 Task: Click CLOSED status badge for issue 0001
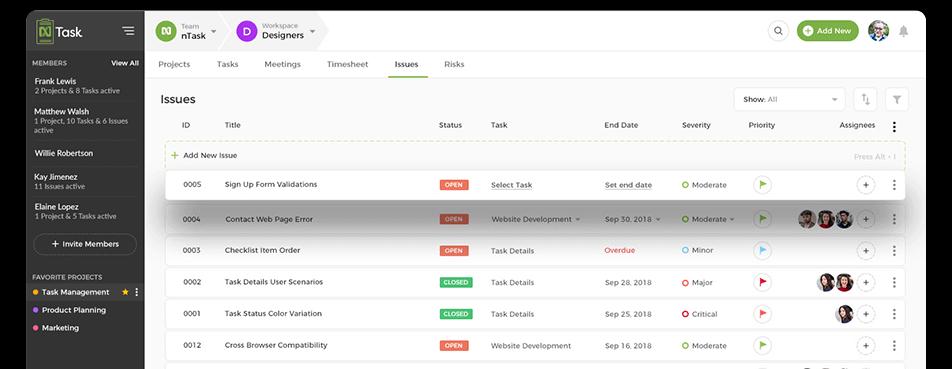(456, 314)
